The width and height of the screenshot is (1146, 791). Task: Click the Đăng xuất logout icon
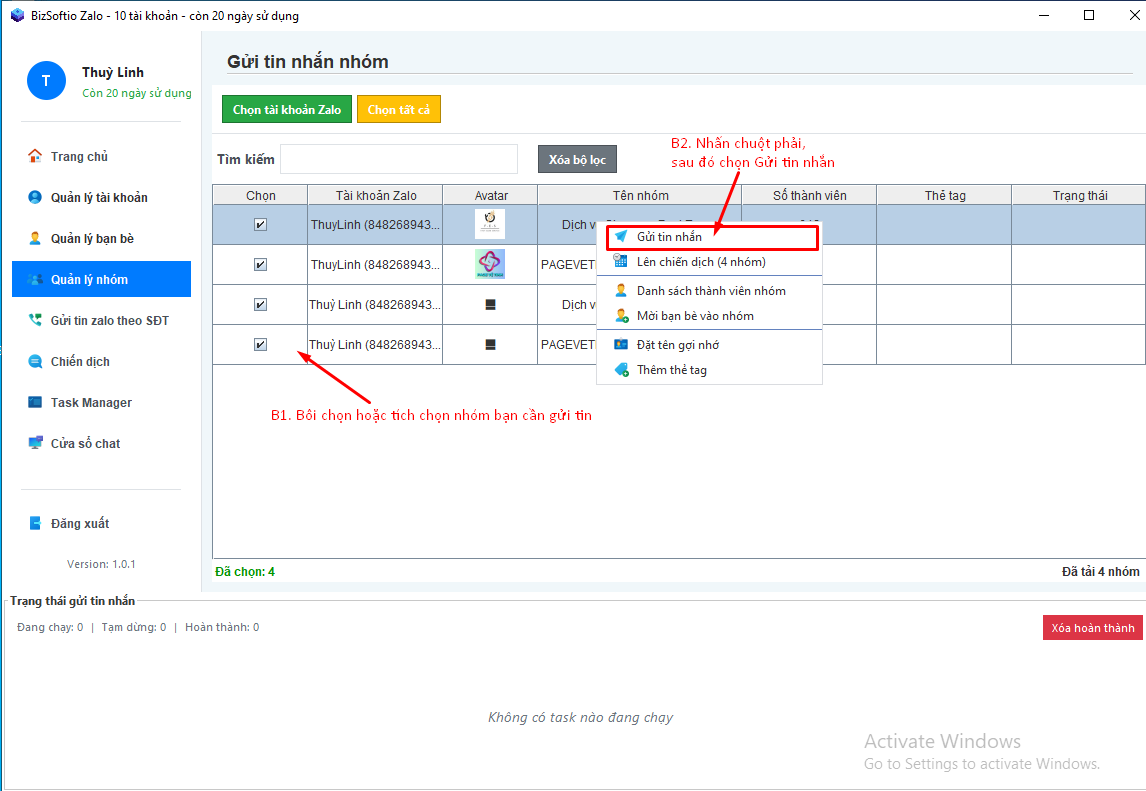35,523
